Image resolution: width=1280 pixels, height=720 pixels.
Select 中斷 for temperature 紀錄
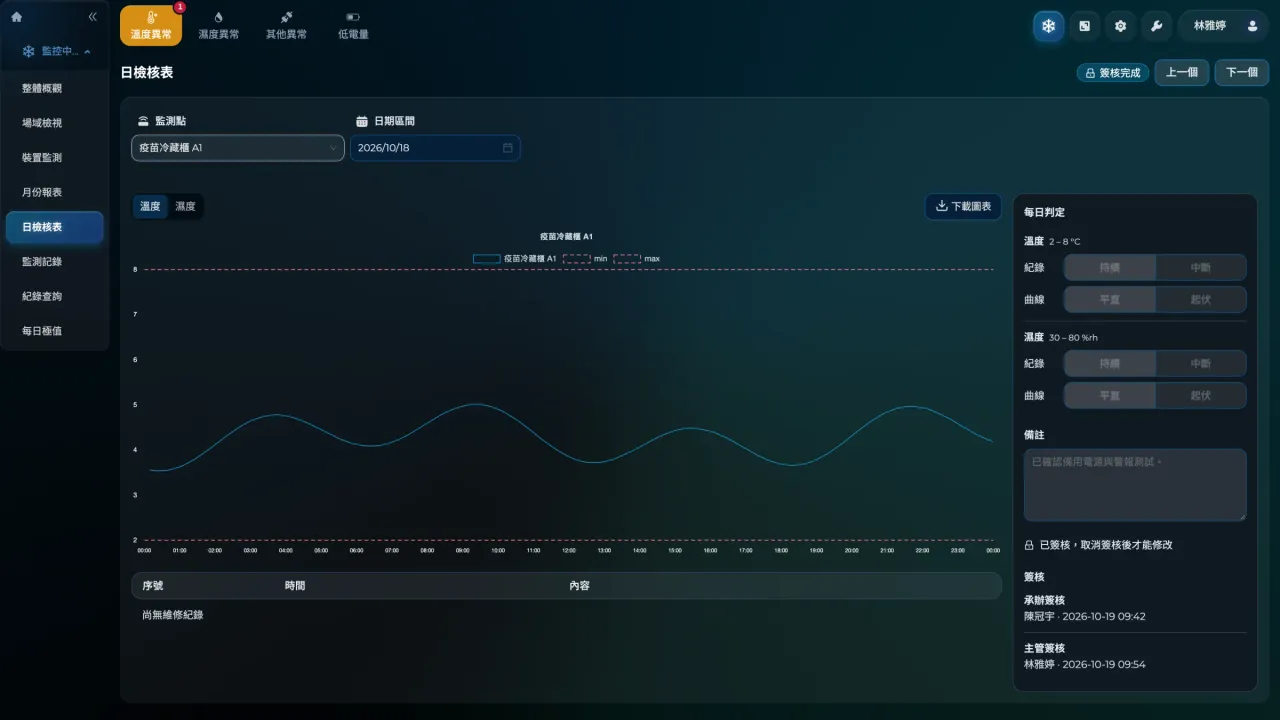[1201, 267]
